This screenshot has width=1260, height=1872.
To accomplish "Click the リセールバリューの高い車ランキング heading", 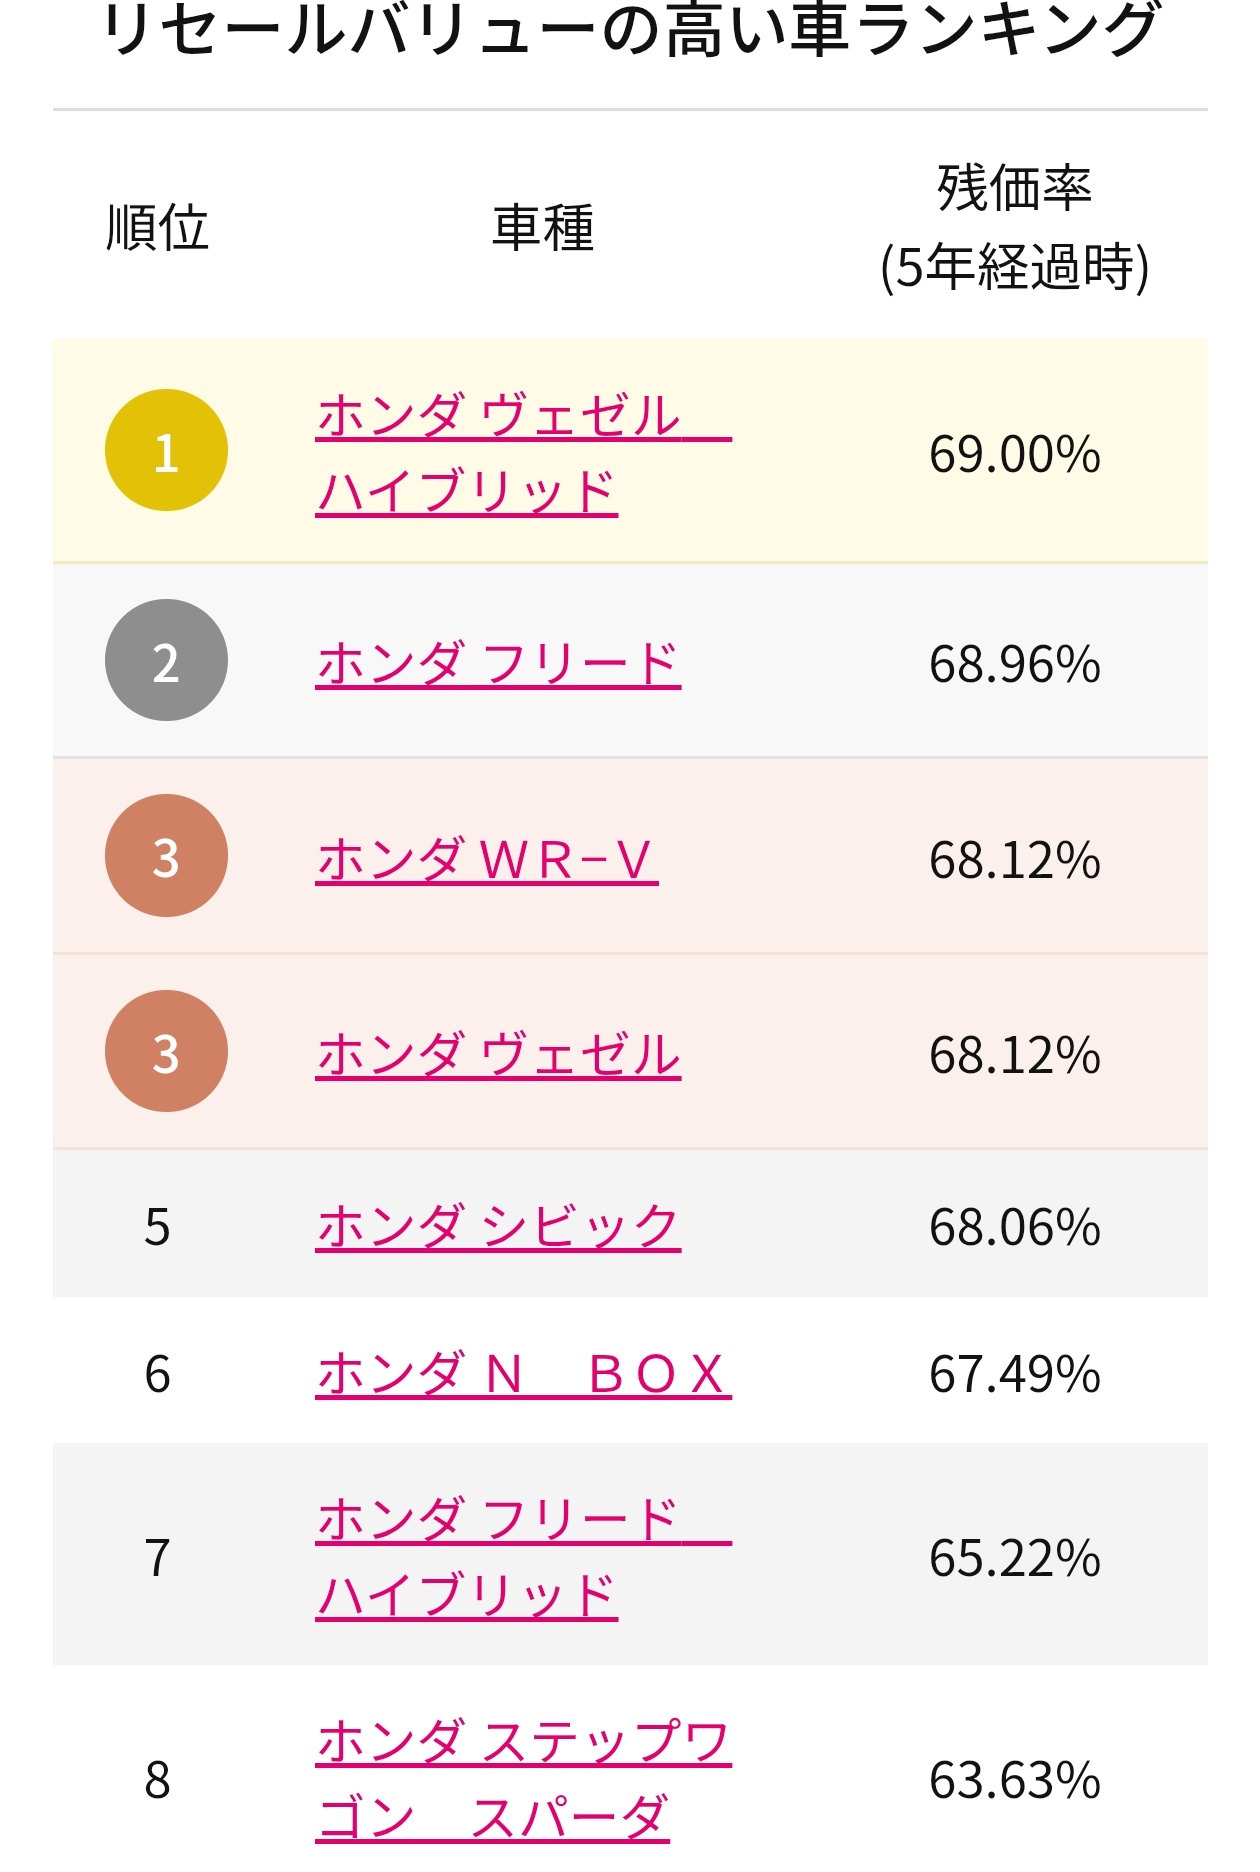I will (x=631, y=28).
